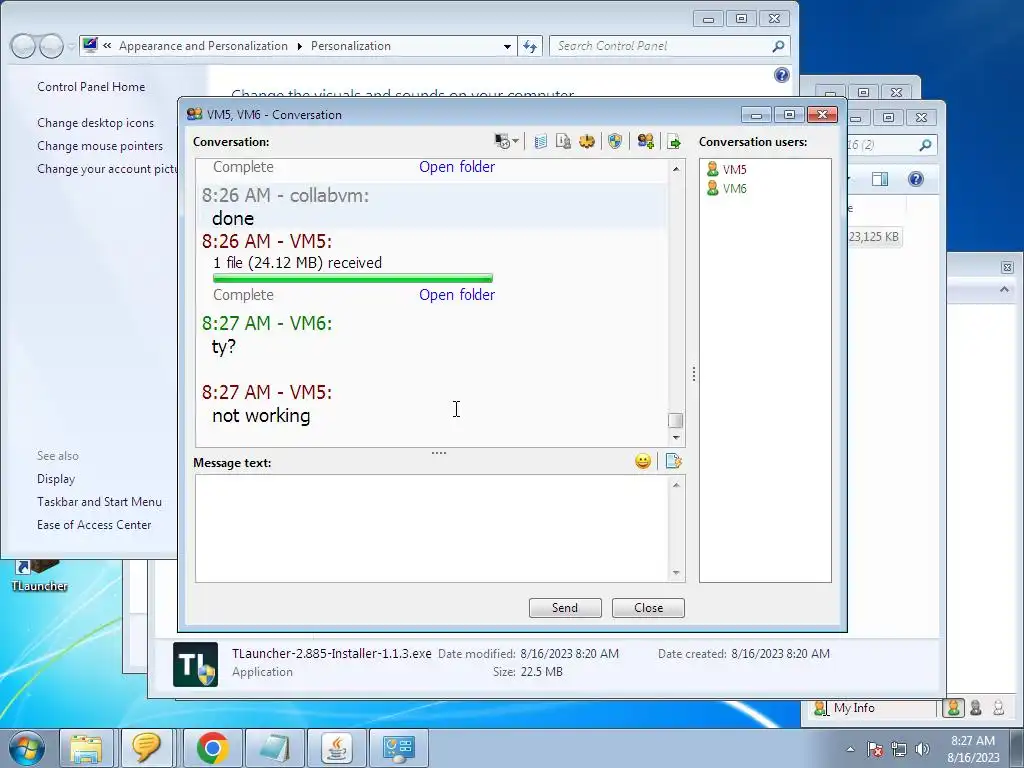This screenshot has height=768, width=1024.
Task: Click the document info toolbar icon
Action: point(563,141)
